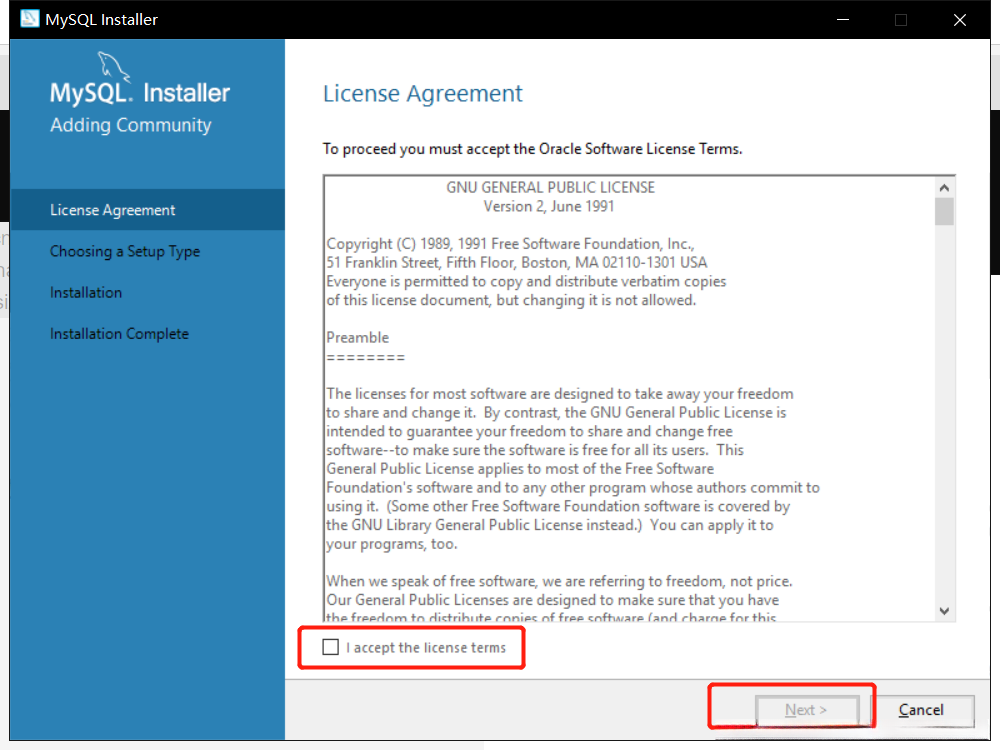Click the GNU GENERAL PUBLIC LICENSE heading
This screenshot has width=1000, height=750.
pos(550,188)
